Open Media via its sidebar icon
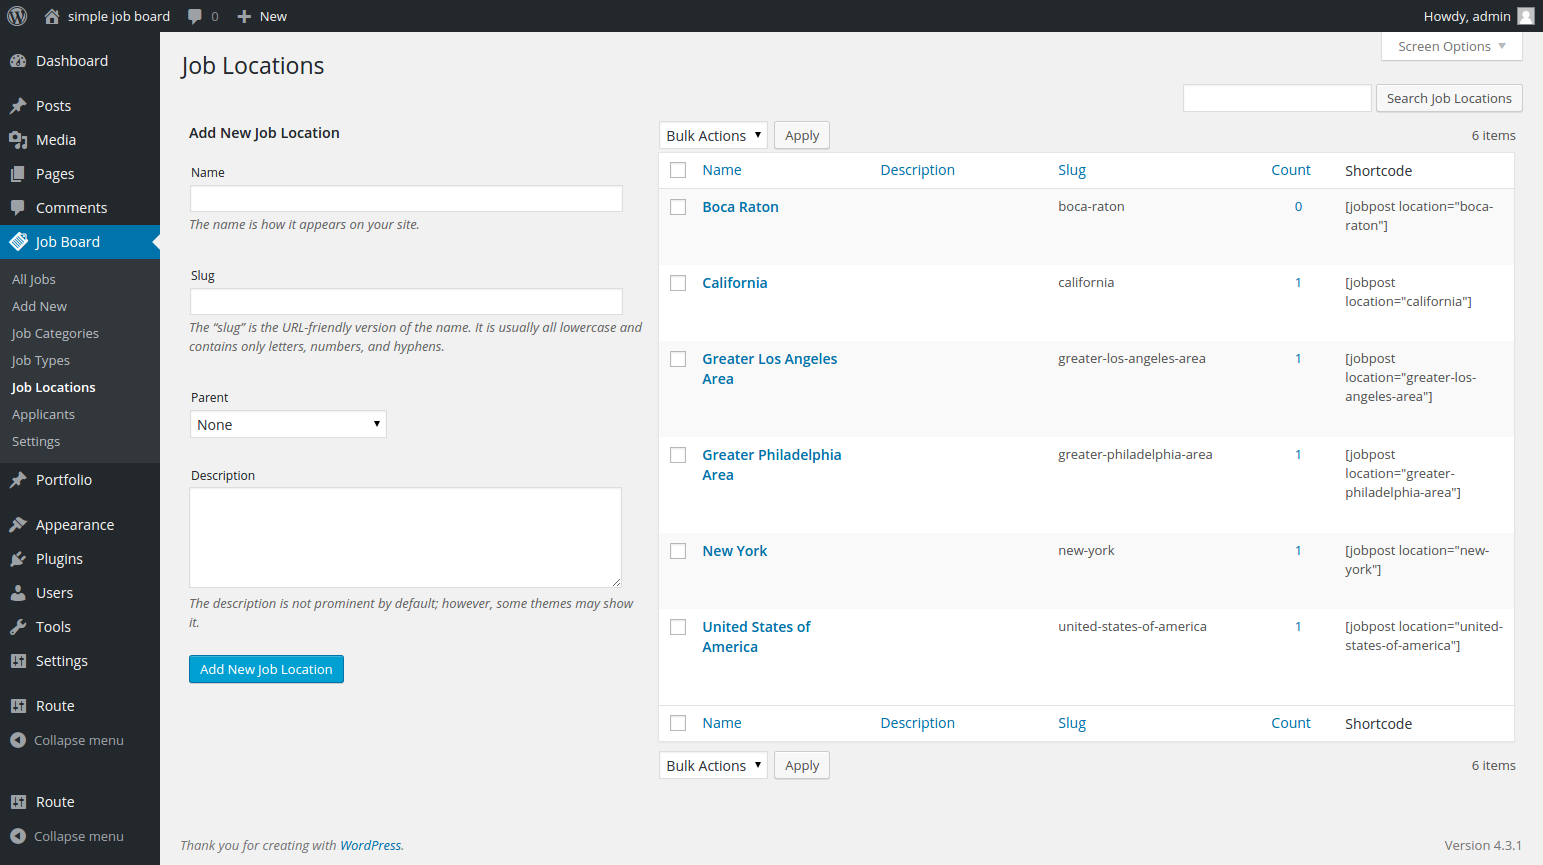 coord(18,140)
